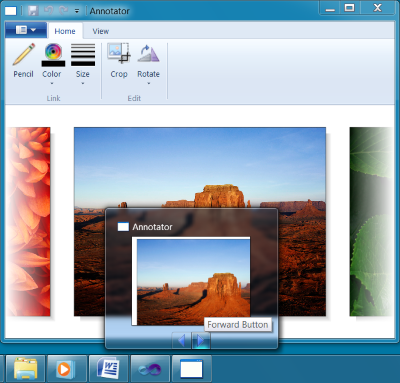The width and height of the screenshot is (400, 383).
Task: Expand the Size dropdown arrow
Action: pyautogui.click(x=83, y=83)
